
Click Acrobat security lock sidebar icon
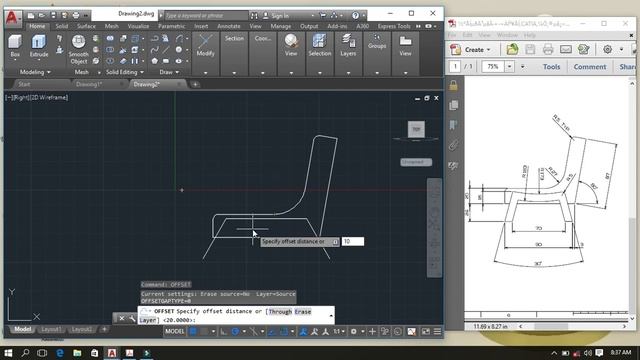(x=453, y=85)
